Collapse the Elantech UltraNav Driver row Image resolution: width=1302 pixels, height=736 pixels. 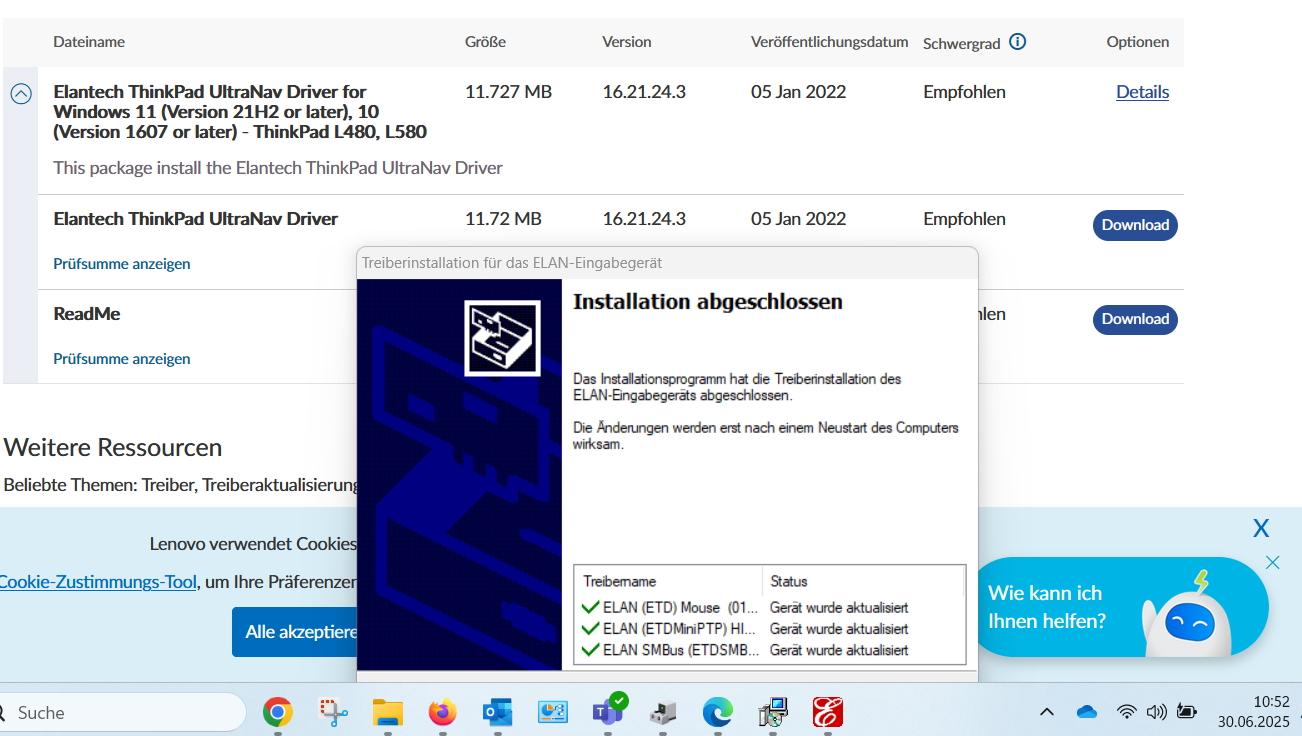(21, 94)
